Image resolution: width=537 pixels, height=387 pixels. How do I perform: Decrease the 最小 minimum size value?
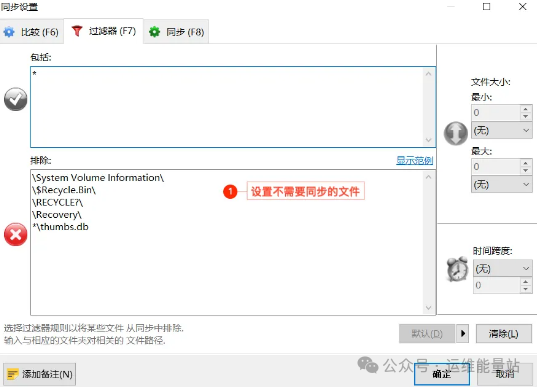coord(526,117)
